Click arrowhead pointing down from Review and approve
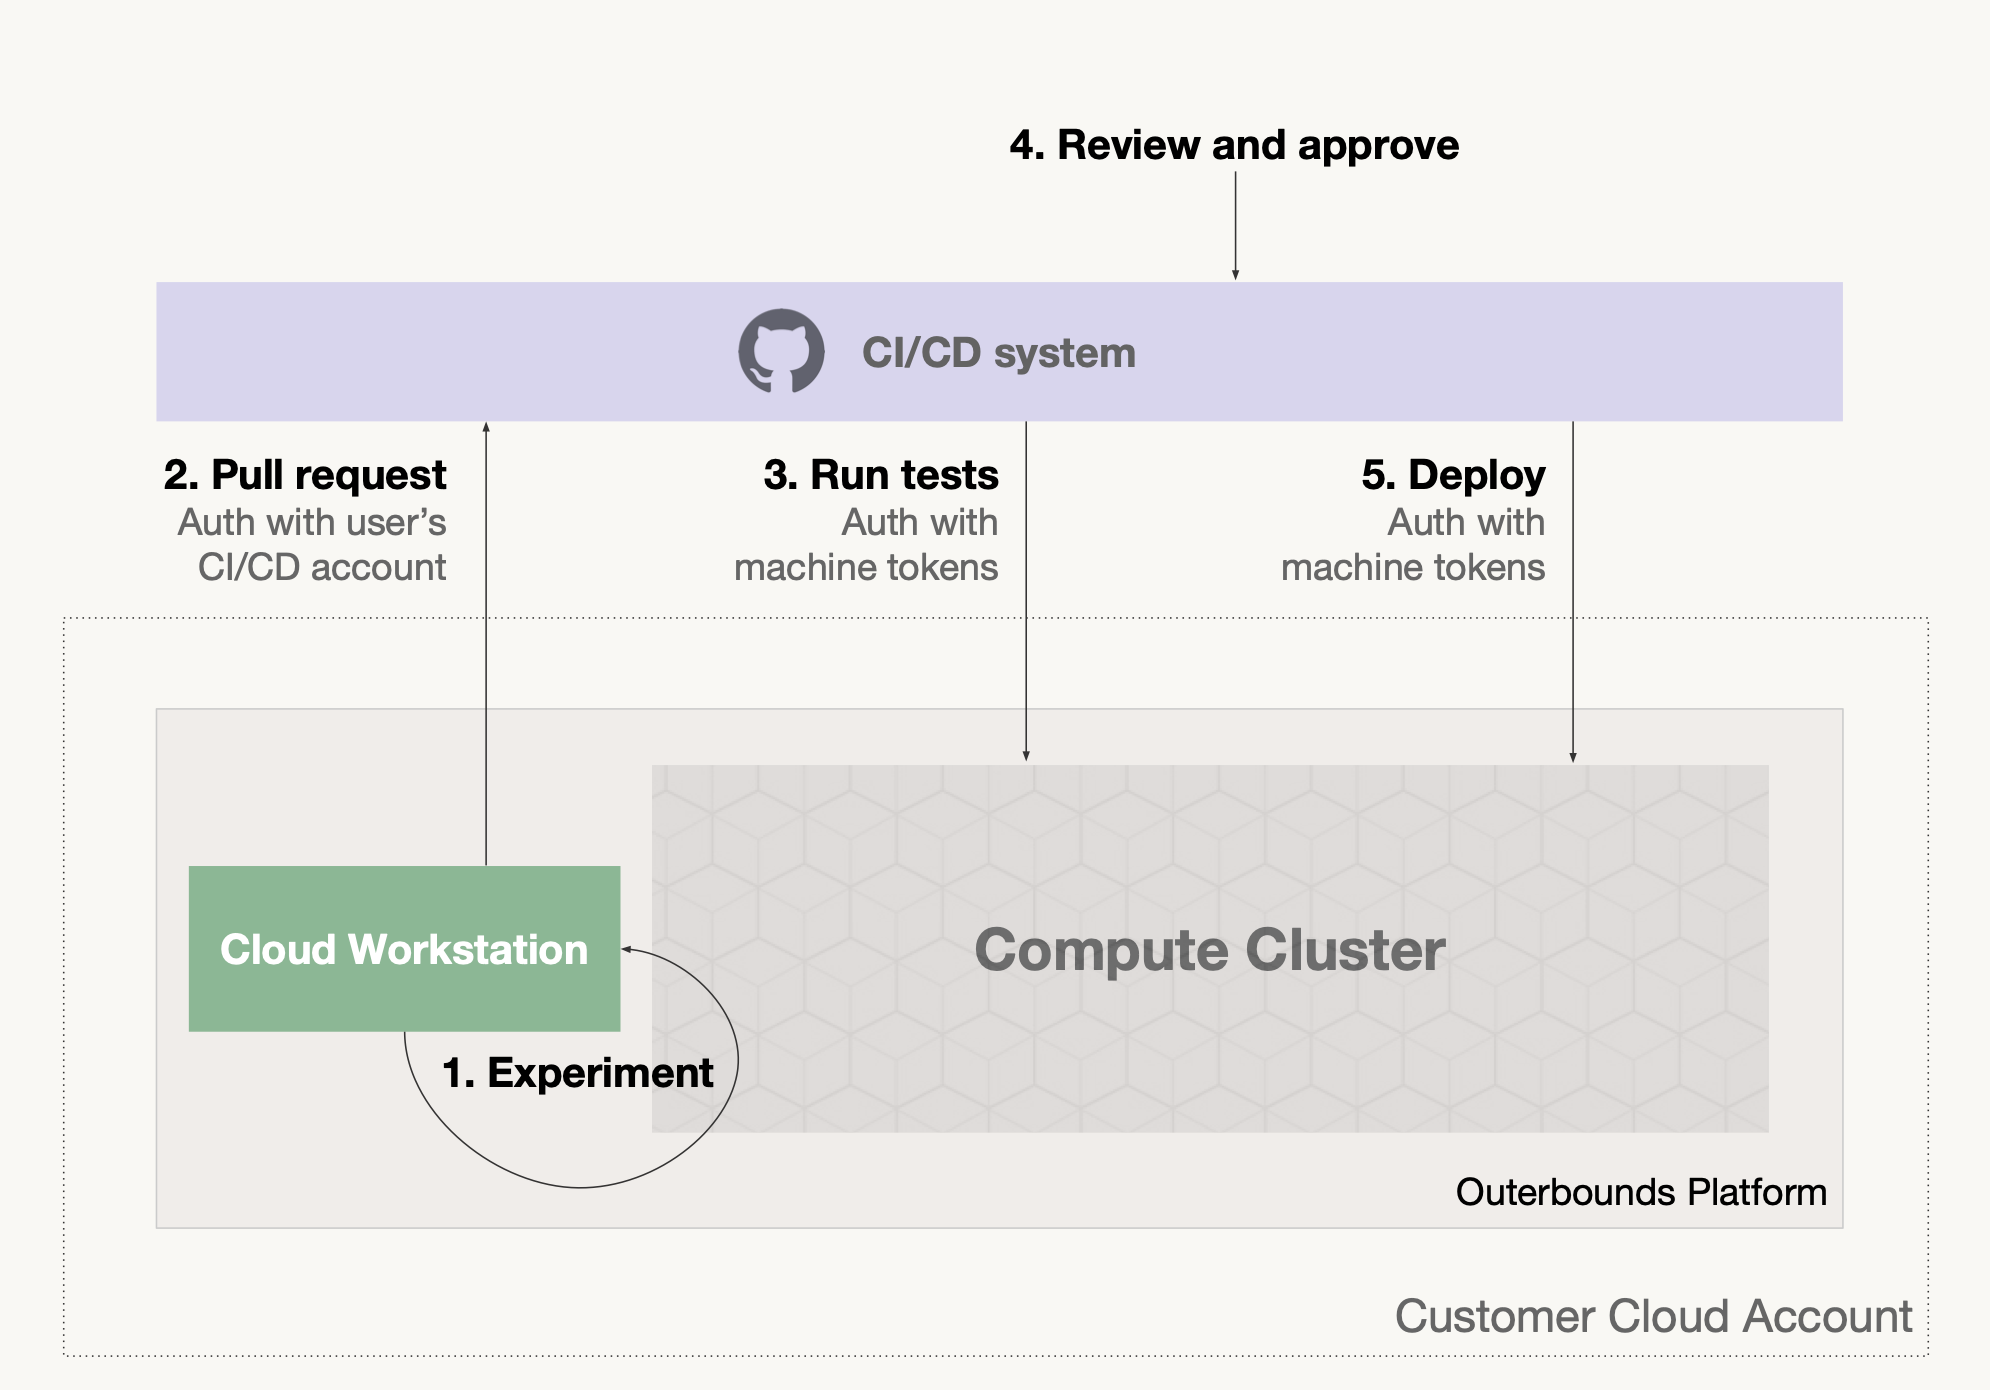The image size is (1990, 1390). pos(1235,274)
